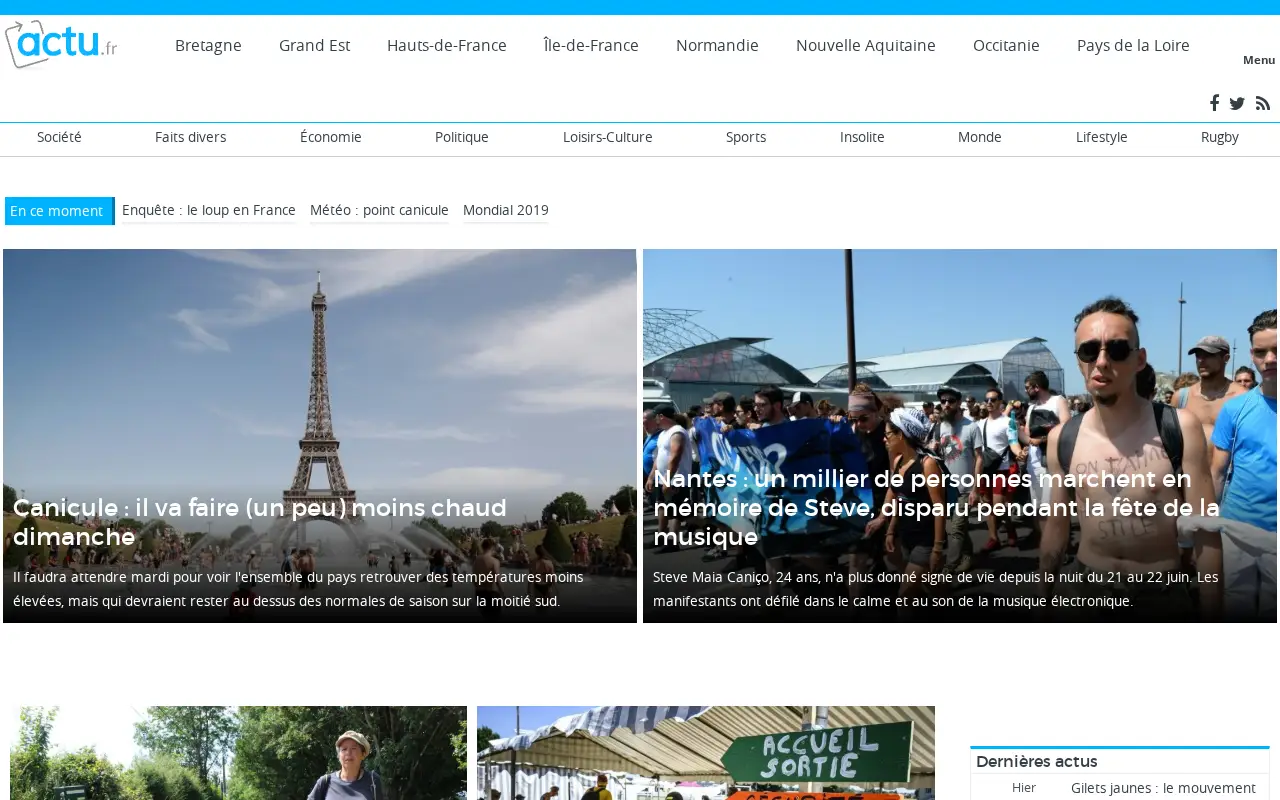Choose the Occitanie region
1280x800 pixels.
point(1006,45)
